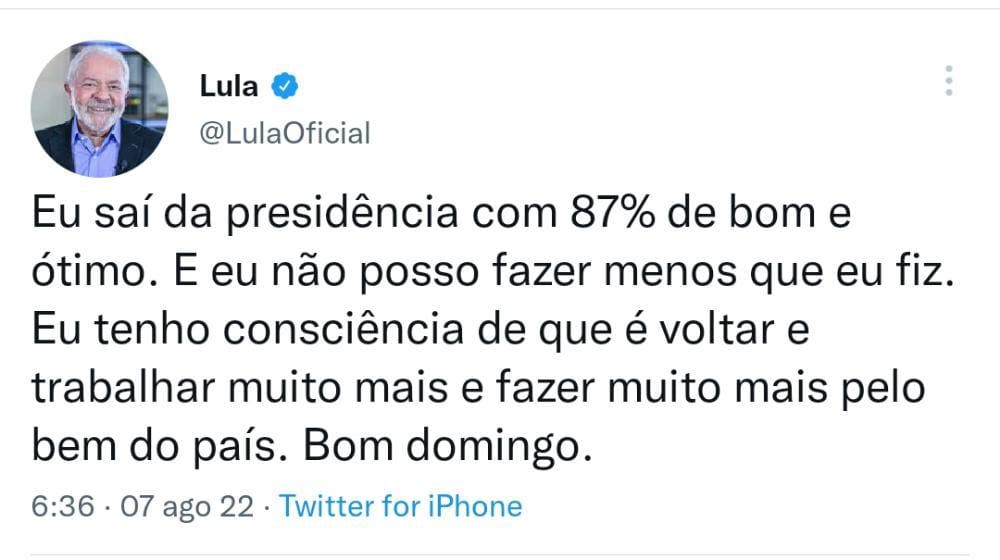Viewport: 1000px width, 560px height.
Task: Click the 6:36 tweet timestamp
Action: pos(62,506)
